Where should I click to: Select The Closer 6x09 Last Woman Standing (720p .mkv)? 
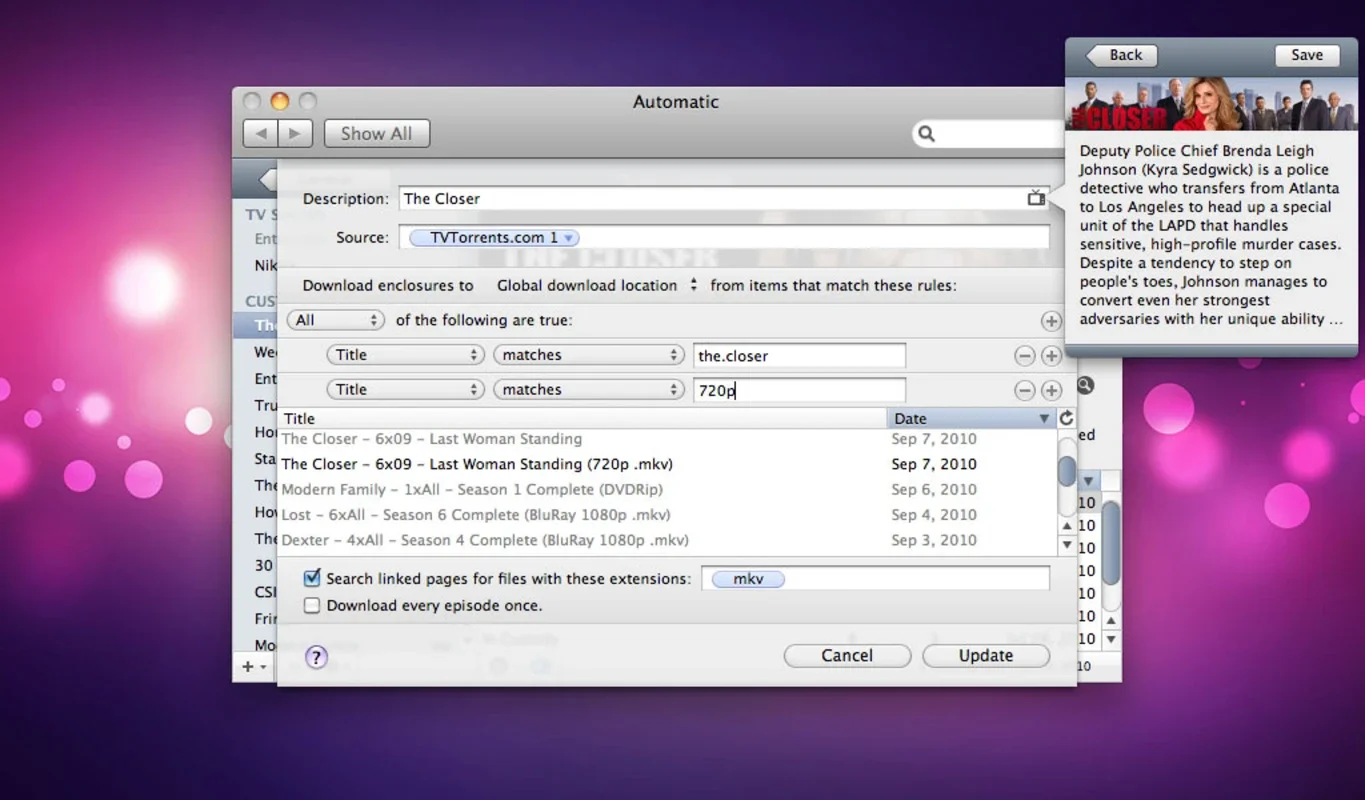[667, 464]
